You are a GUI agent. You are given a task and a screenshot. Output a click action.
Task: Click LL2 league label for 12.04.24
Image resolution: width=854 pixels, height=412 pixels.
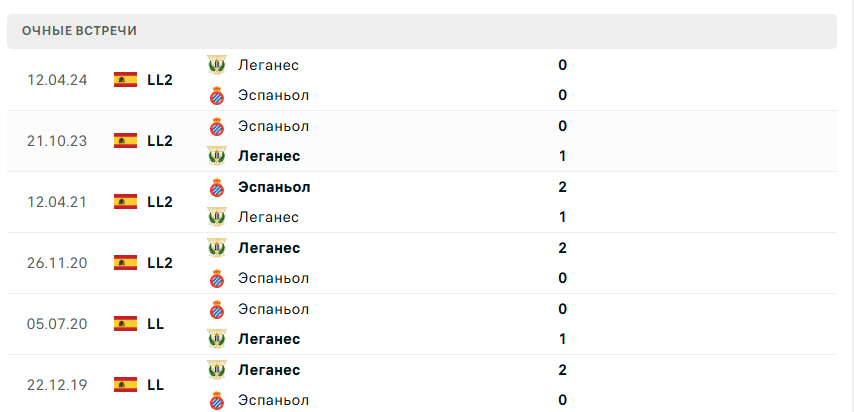tap(160, 80)
